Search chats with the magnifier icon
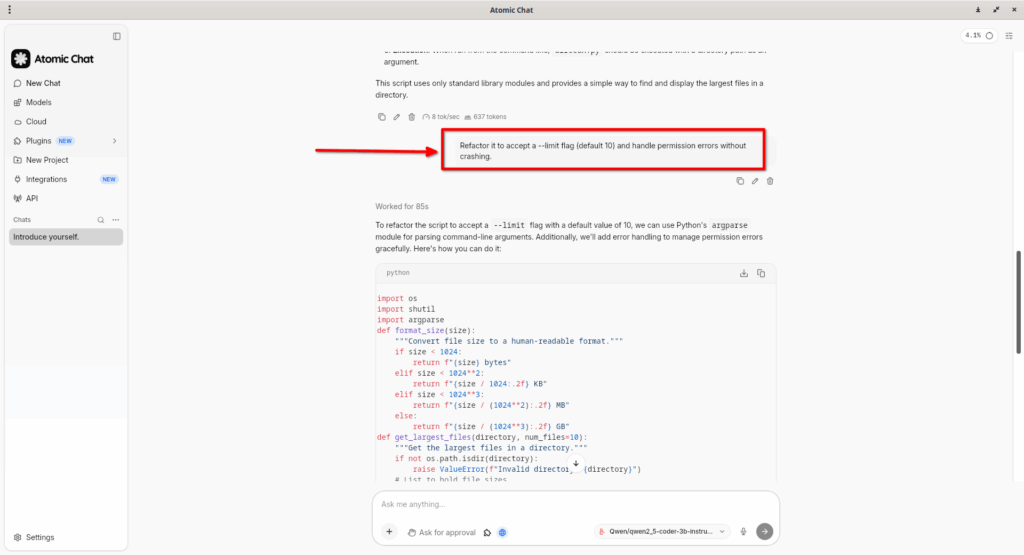 coord(101,220)
